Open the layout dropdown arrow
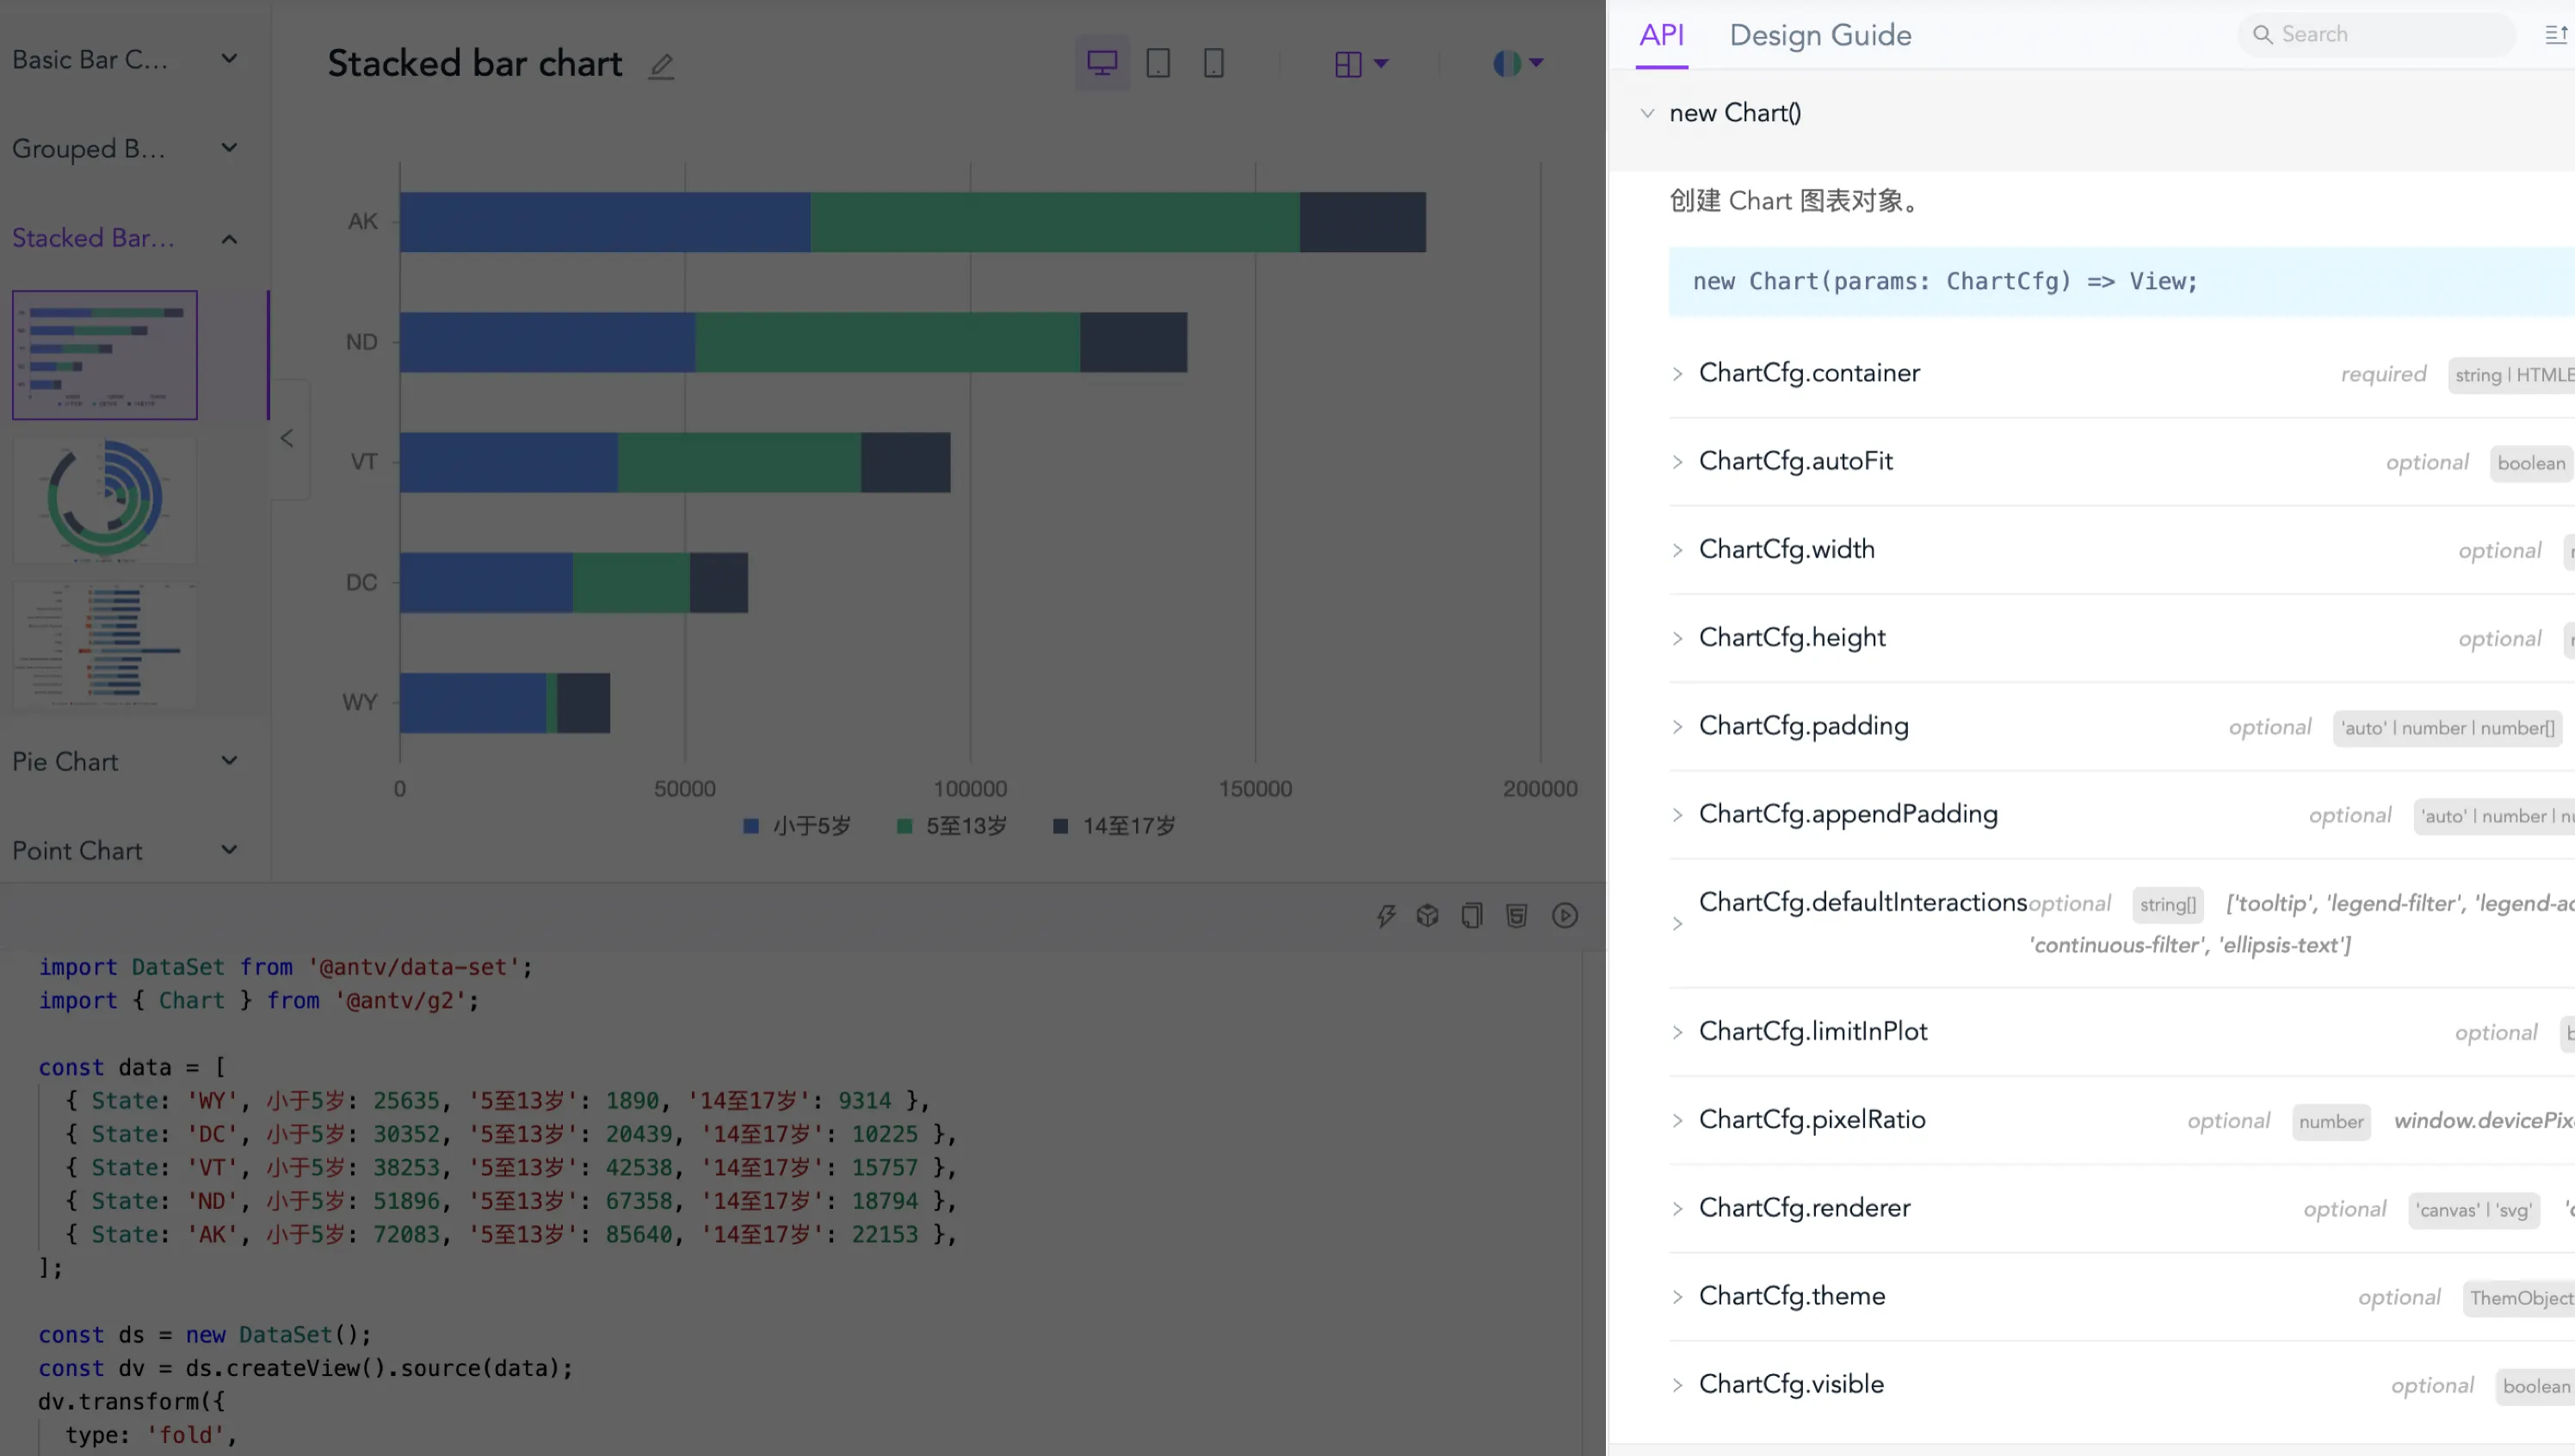This screenshot has height=1456, width=2575. coord(1381,63)
